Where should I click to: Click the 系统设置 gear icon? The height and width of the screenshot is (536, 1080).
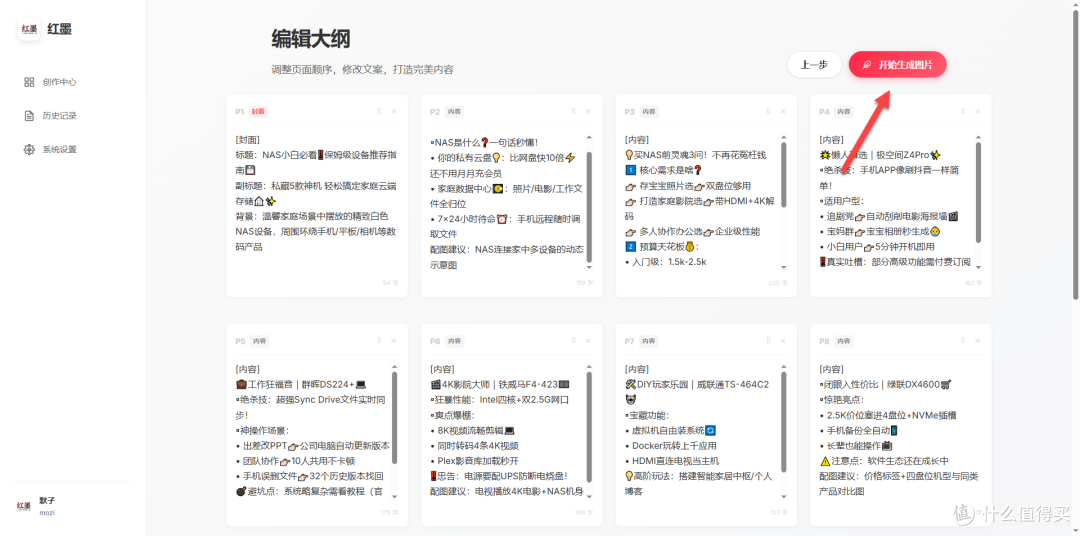[29, 150]
